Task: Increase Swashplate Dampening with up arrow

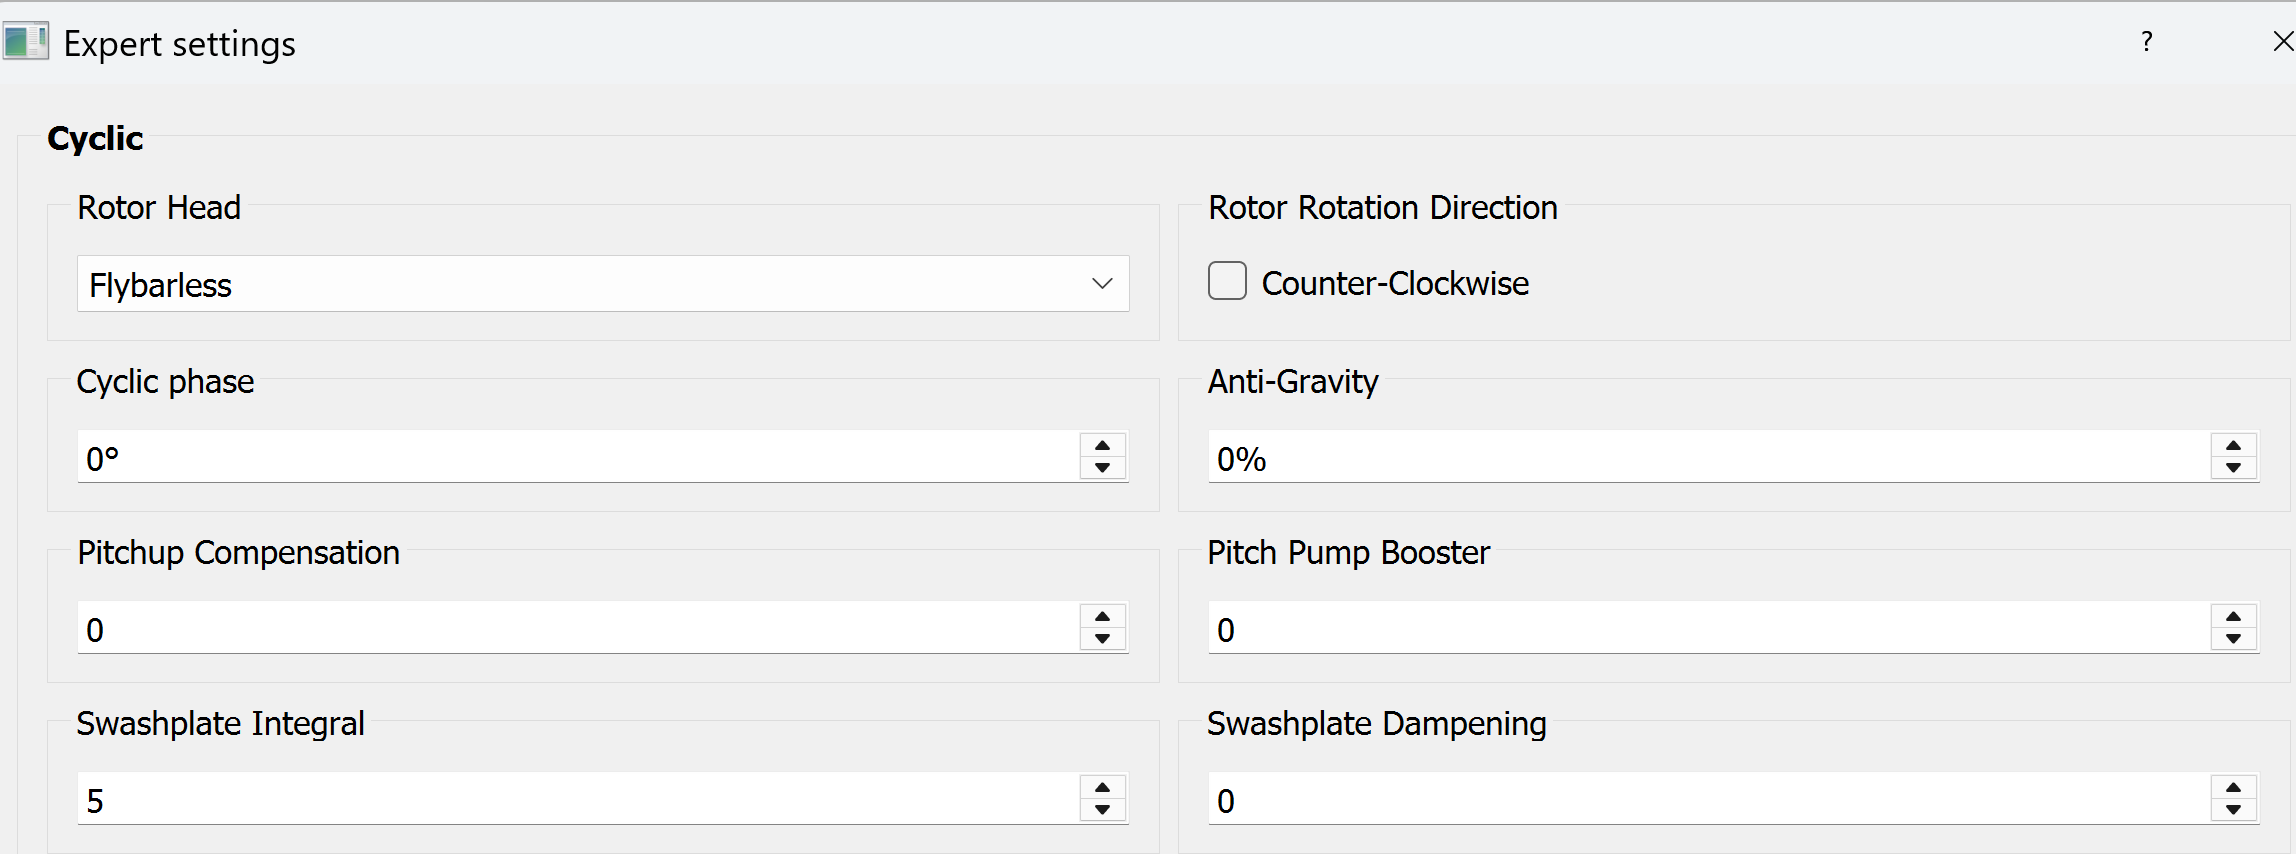Action: 2233,788
